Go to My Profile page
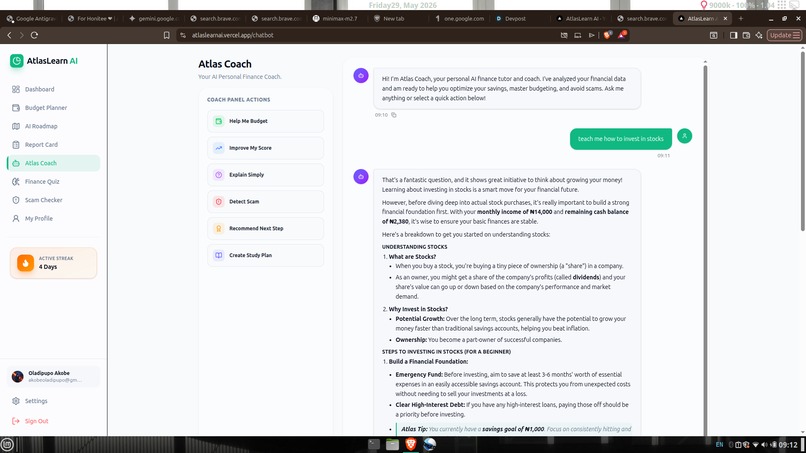The width and height of the screenshot is (806, 453). [x=53, y=219]
